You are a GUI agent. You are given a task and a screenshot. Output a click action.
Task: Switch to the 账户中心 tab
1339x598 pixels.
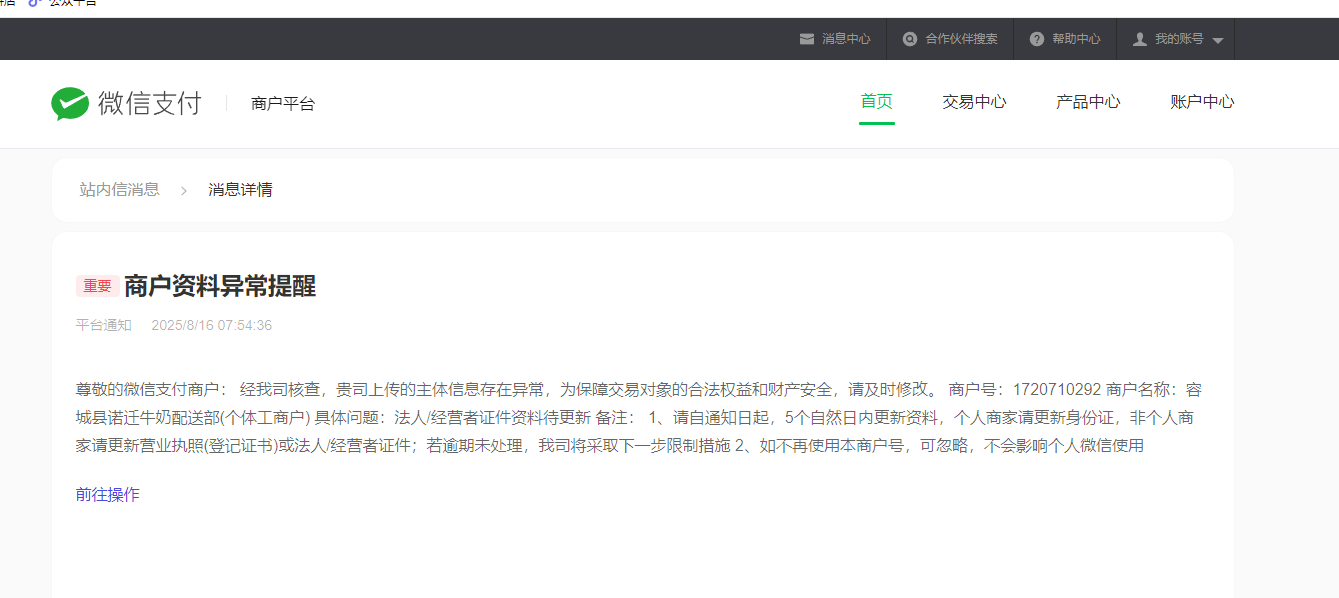tap(1202, 102)
